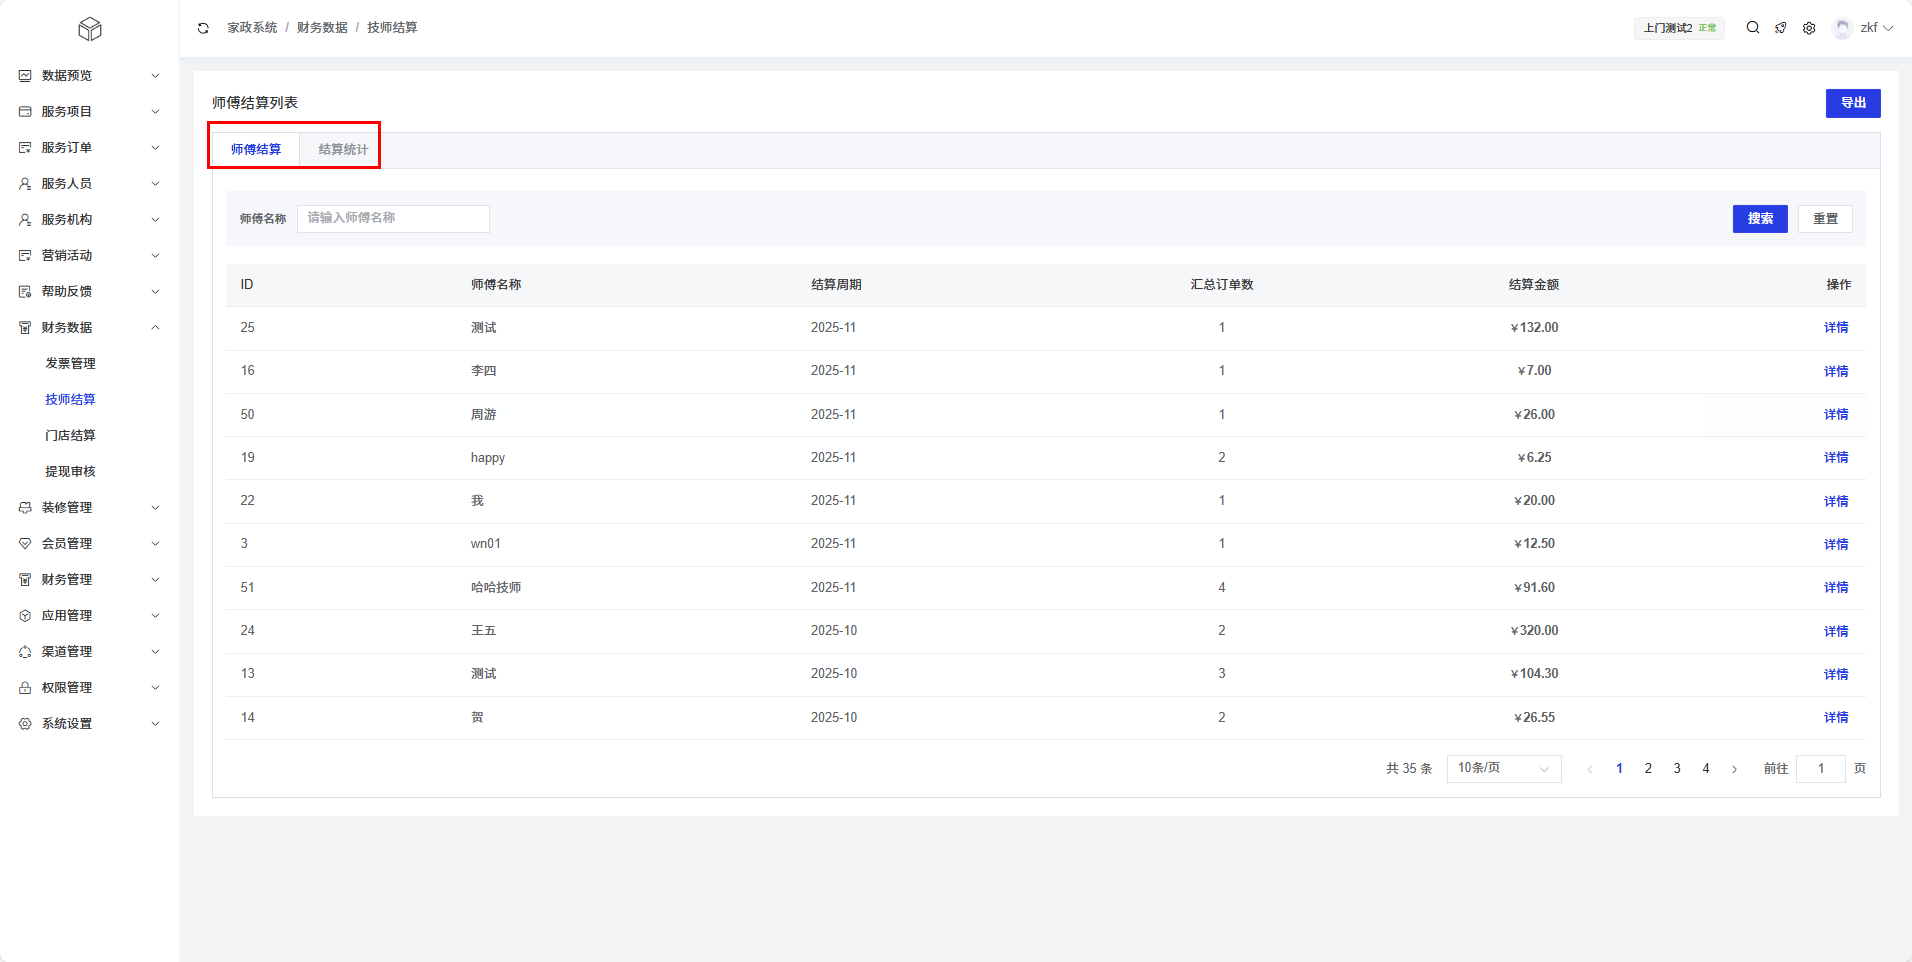Click 家政系统 in the breadcrumb
Image resolution: width=1912 pixels, height=962 pixels.
(252, 28)
